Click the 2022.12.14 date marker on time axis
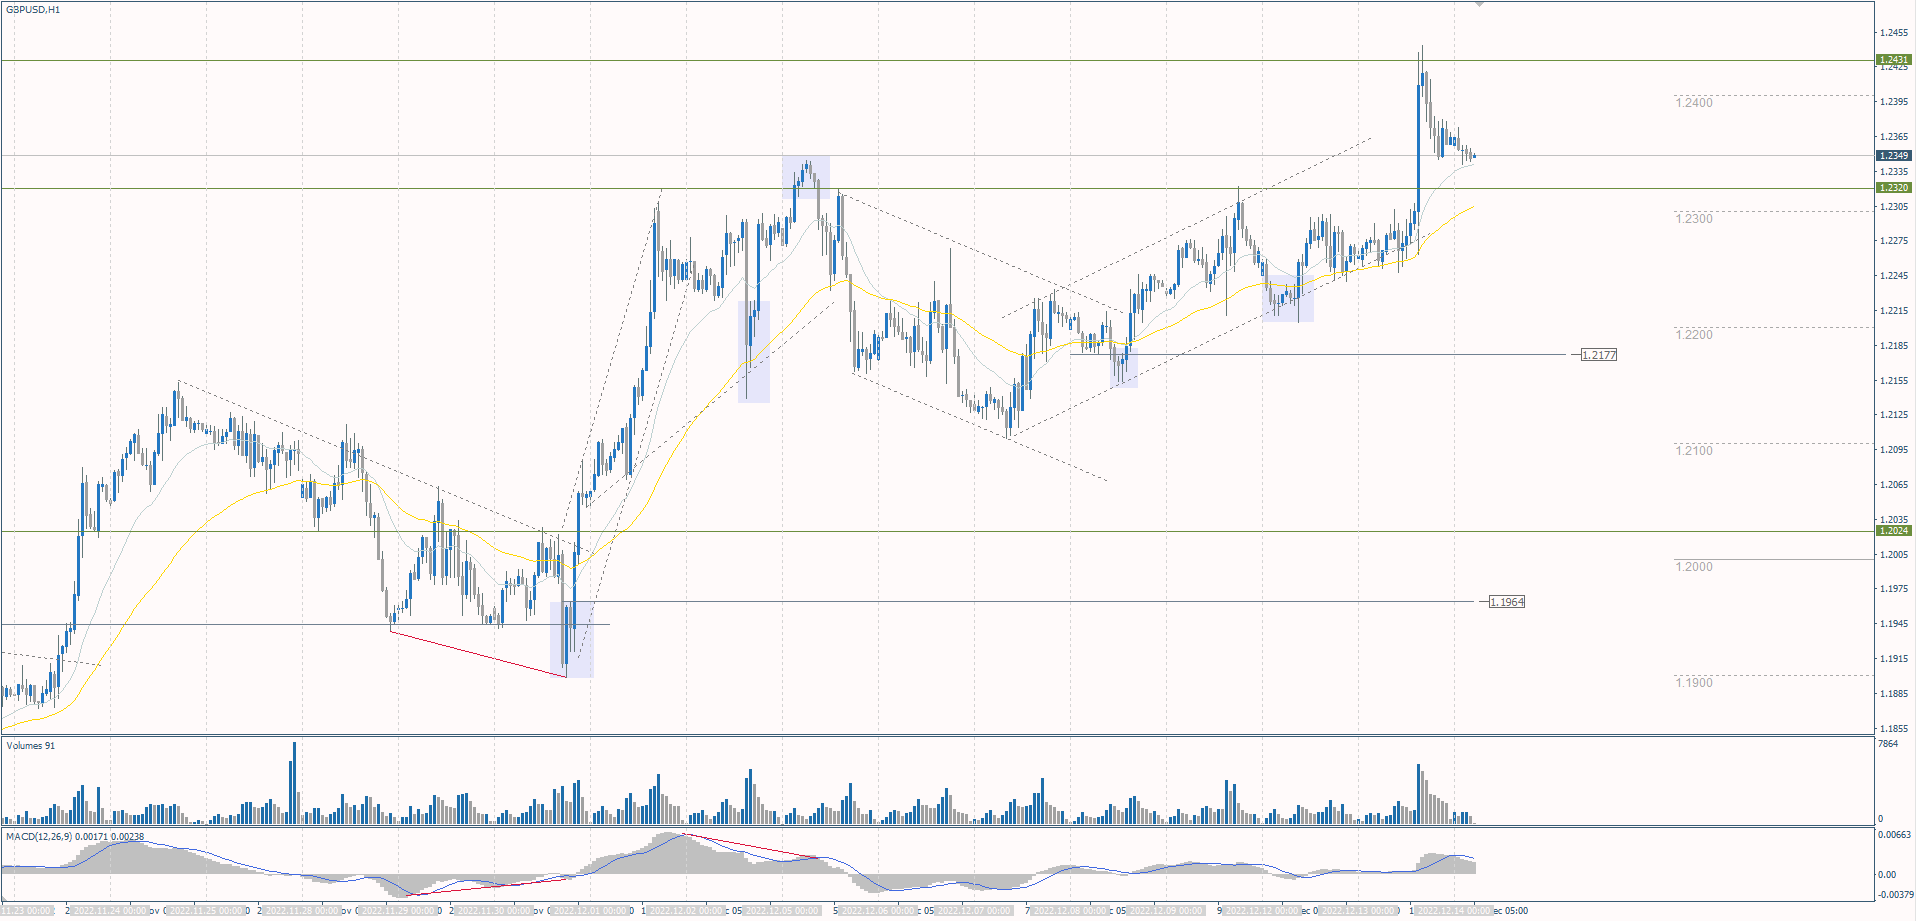This screenshot has height=921, width=1916. coord(1454,910)
